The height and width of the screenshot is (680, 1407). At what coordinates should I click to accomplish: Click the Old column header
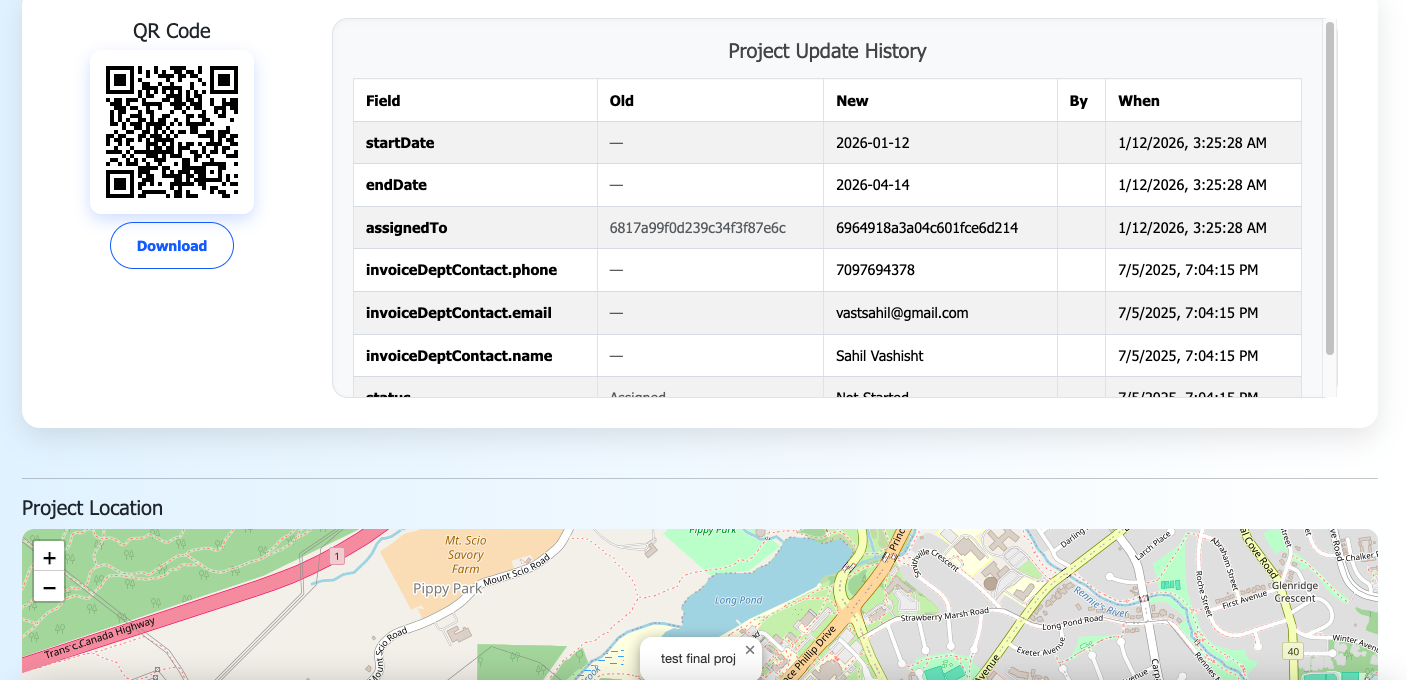click(622, 101)
